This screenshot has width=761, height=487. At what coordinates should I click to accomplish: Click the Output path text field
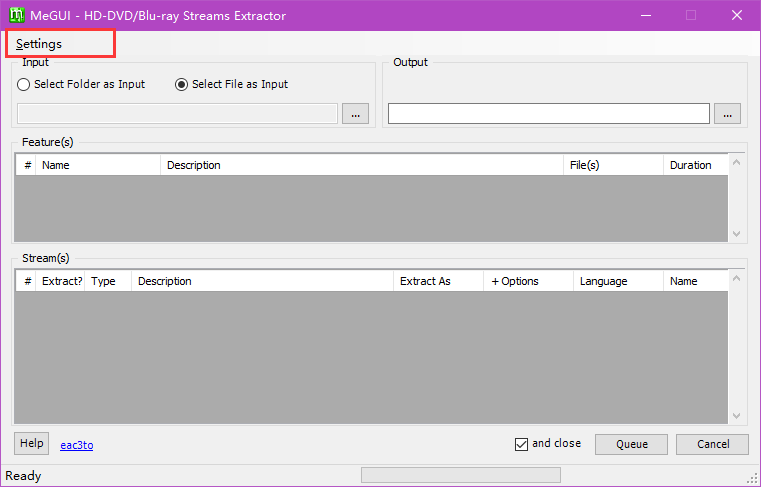click(x=548, y=114)
